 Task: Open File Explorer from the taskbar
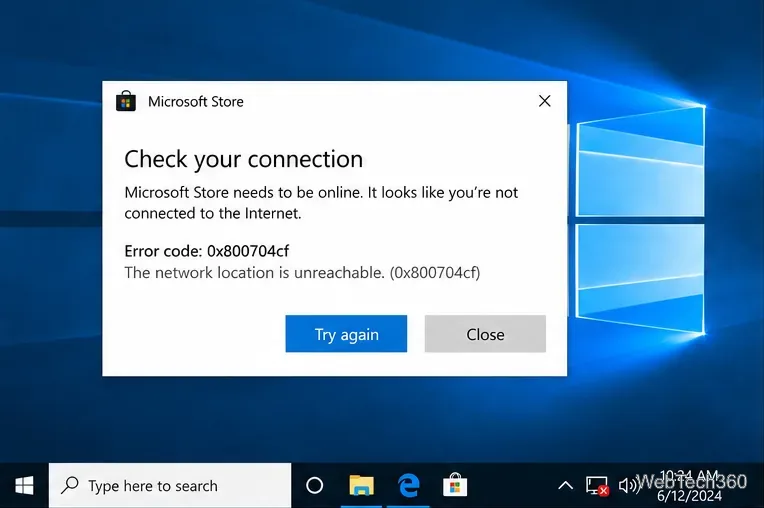362,486
